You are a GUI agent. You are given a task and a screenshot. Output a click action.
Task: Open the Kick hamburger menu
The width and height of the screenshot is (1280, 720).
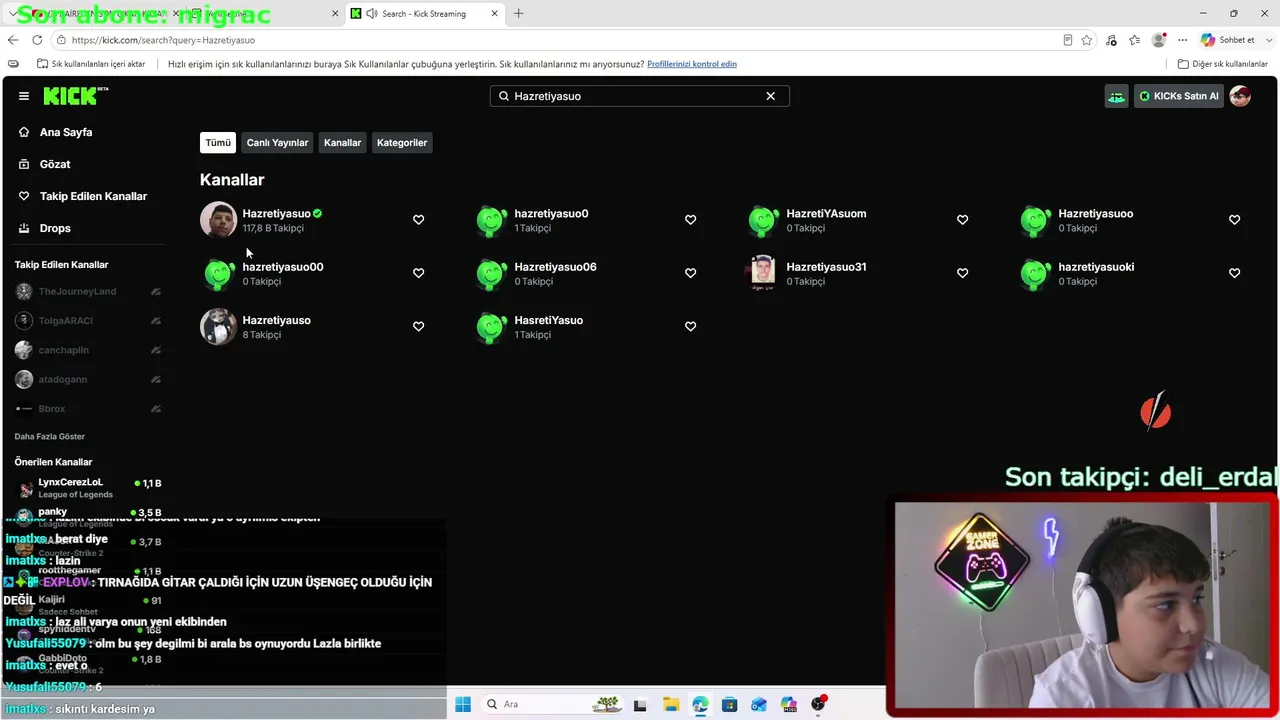coord(24,96)
